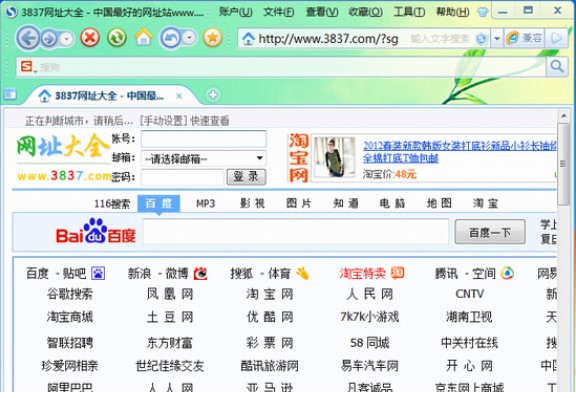The width and height of the screenshot is (576, 398).
Task: Open the 工具(T) menu
Action: pos(409,12)
